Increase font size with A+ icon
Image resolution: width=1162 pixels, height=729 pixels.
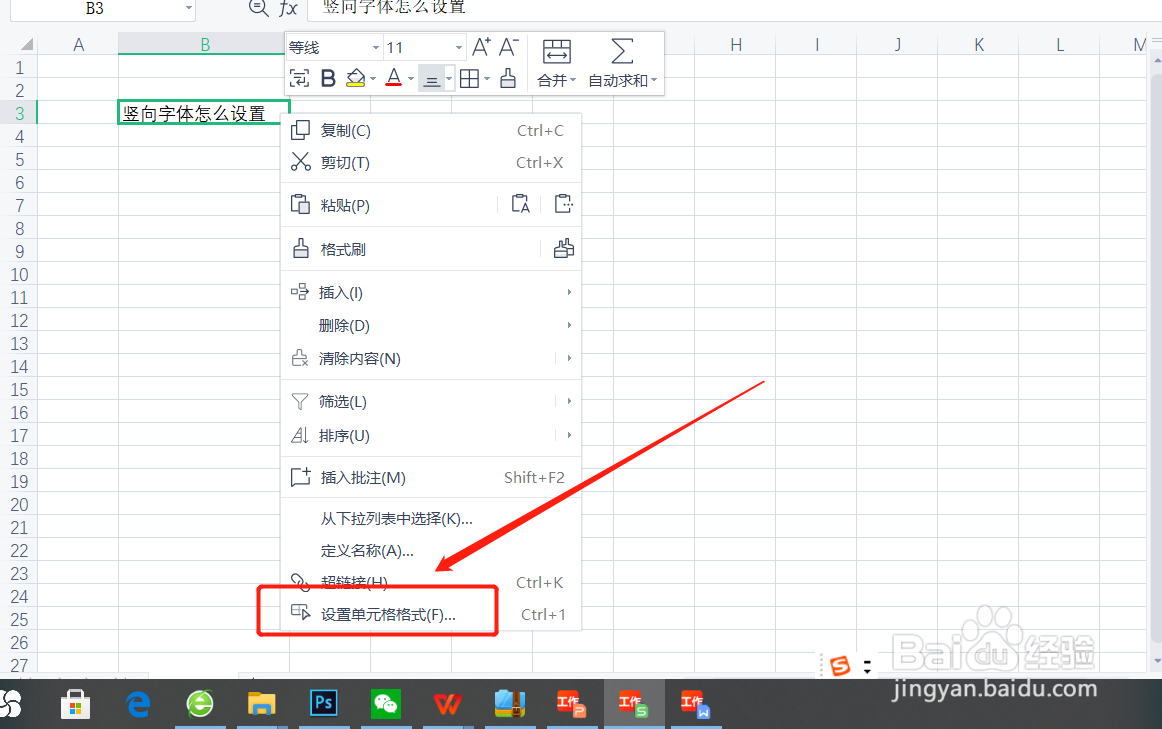tap(481, 47)
